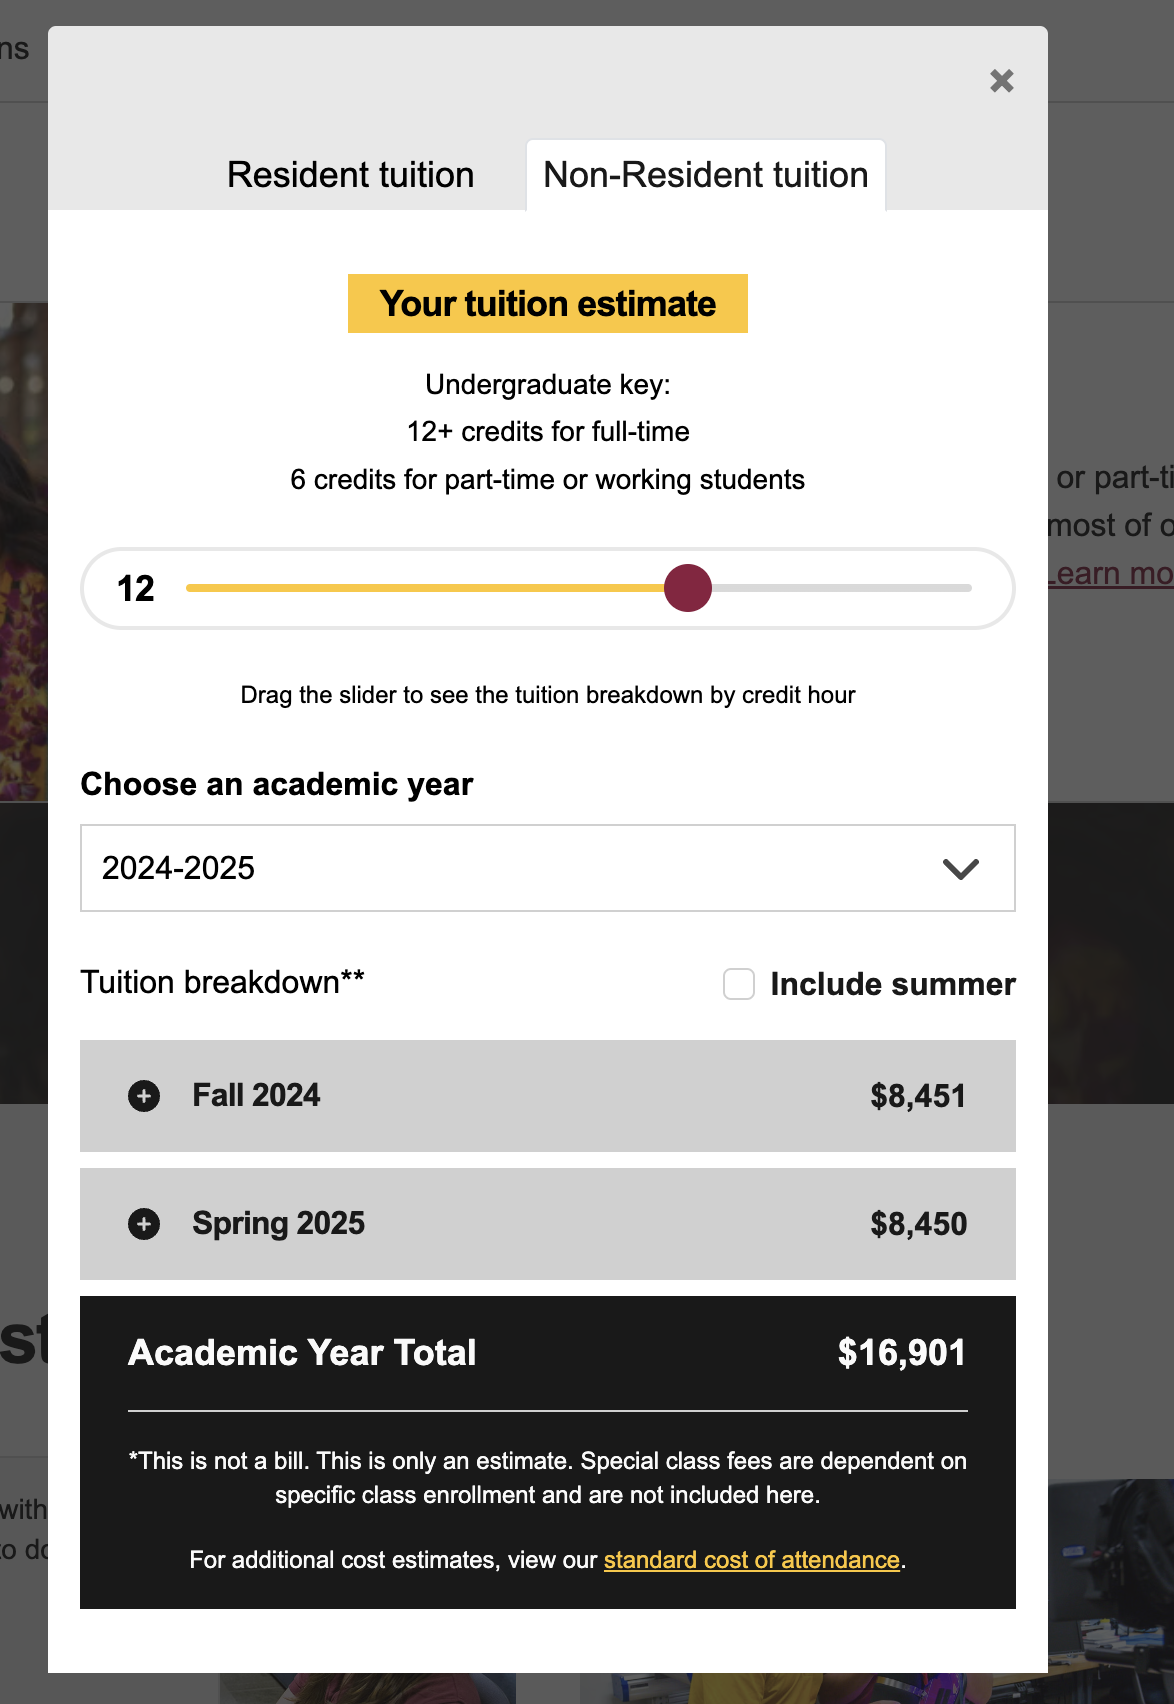This screenshot has height=1704, width=1174.
Task: Select the Non-Resident tuition tab
Action: coord(705,175)
